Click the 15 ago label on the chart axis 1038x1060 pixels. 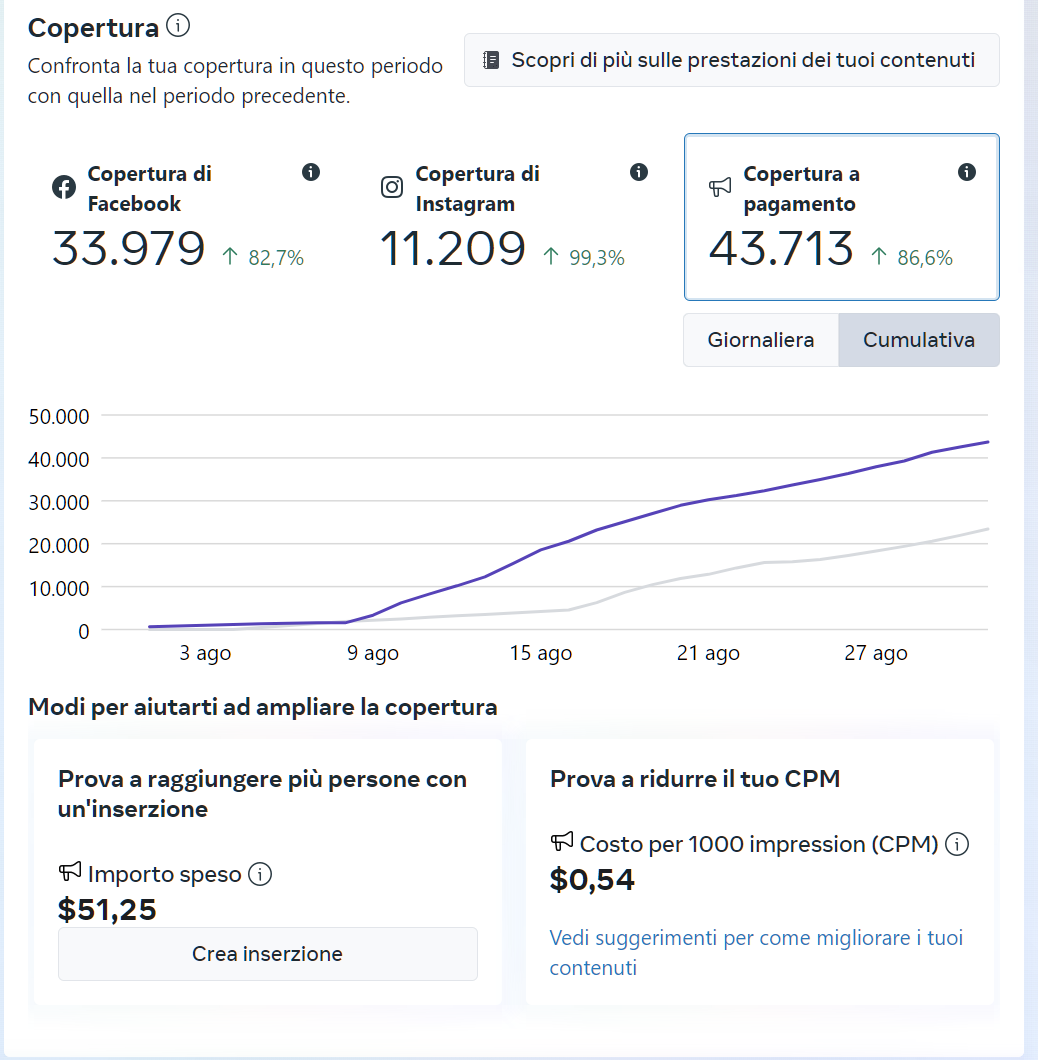540,653
